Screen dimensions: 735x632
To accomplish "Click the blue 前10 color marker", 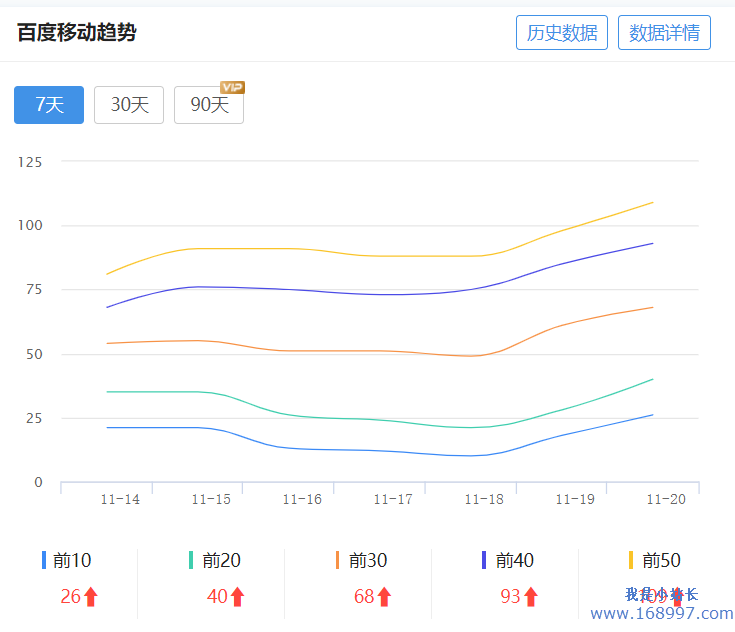I will pyautogui.click(x=44, y=560).
